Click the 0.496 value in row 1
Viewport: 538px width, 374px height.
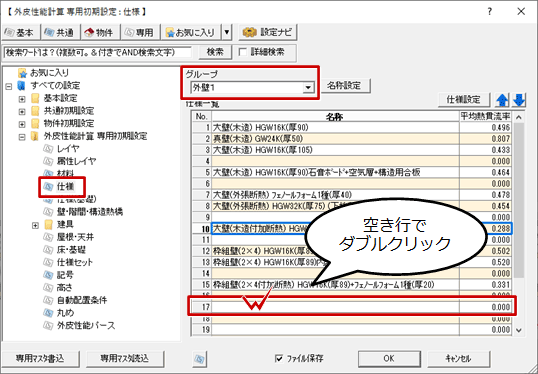click(x=500, y=128)
